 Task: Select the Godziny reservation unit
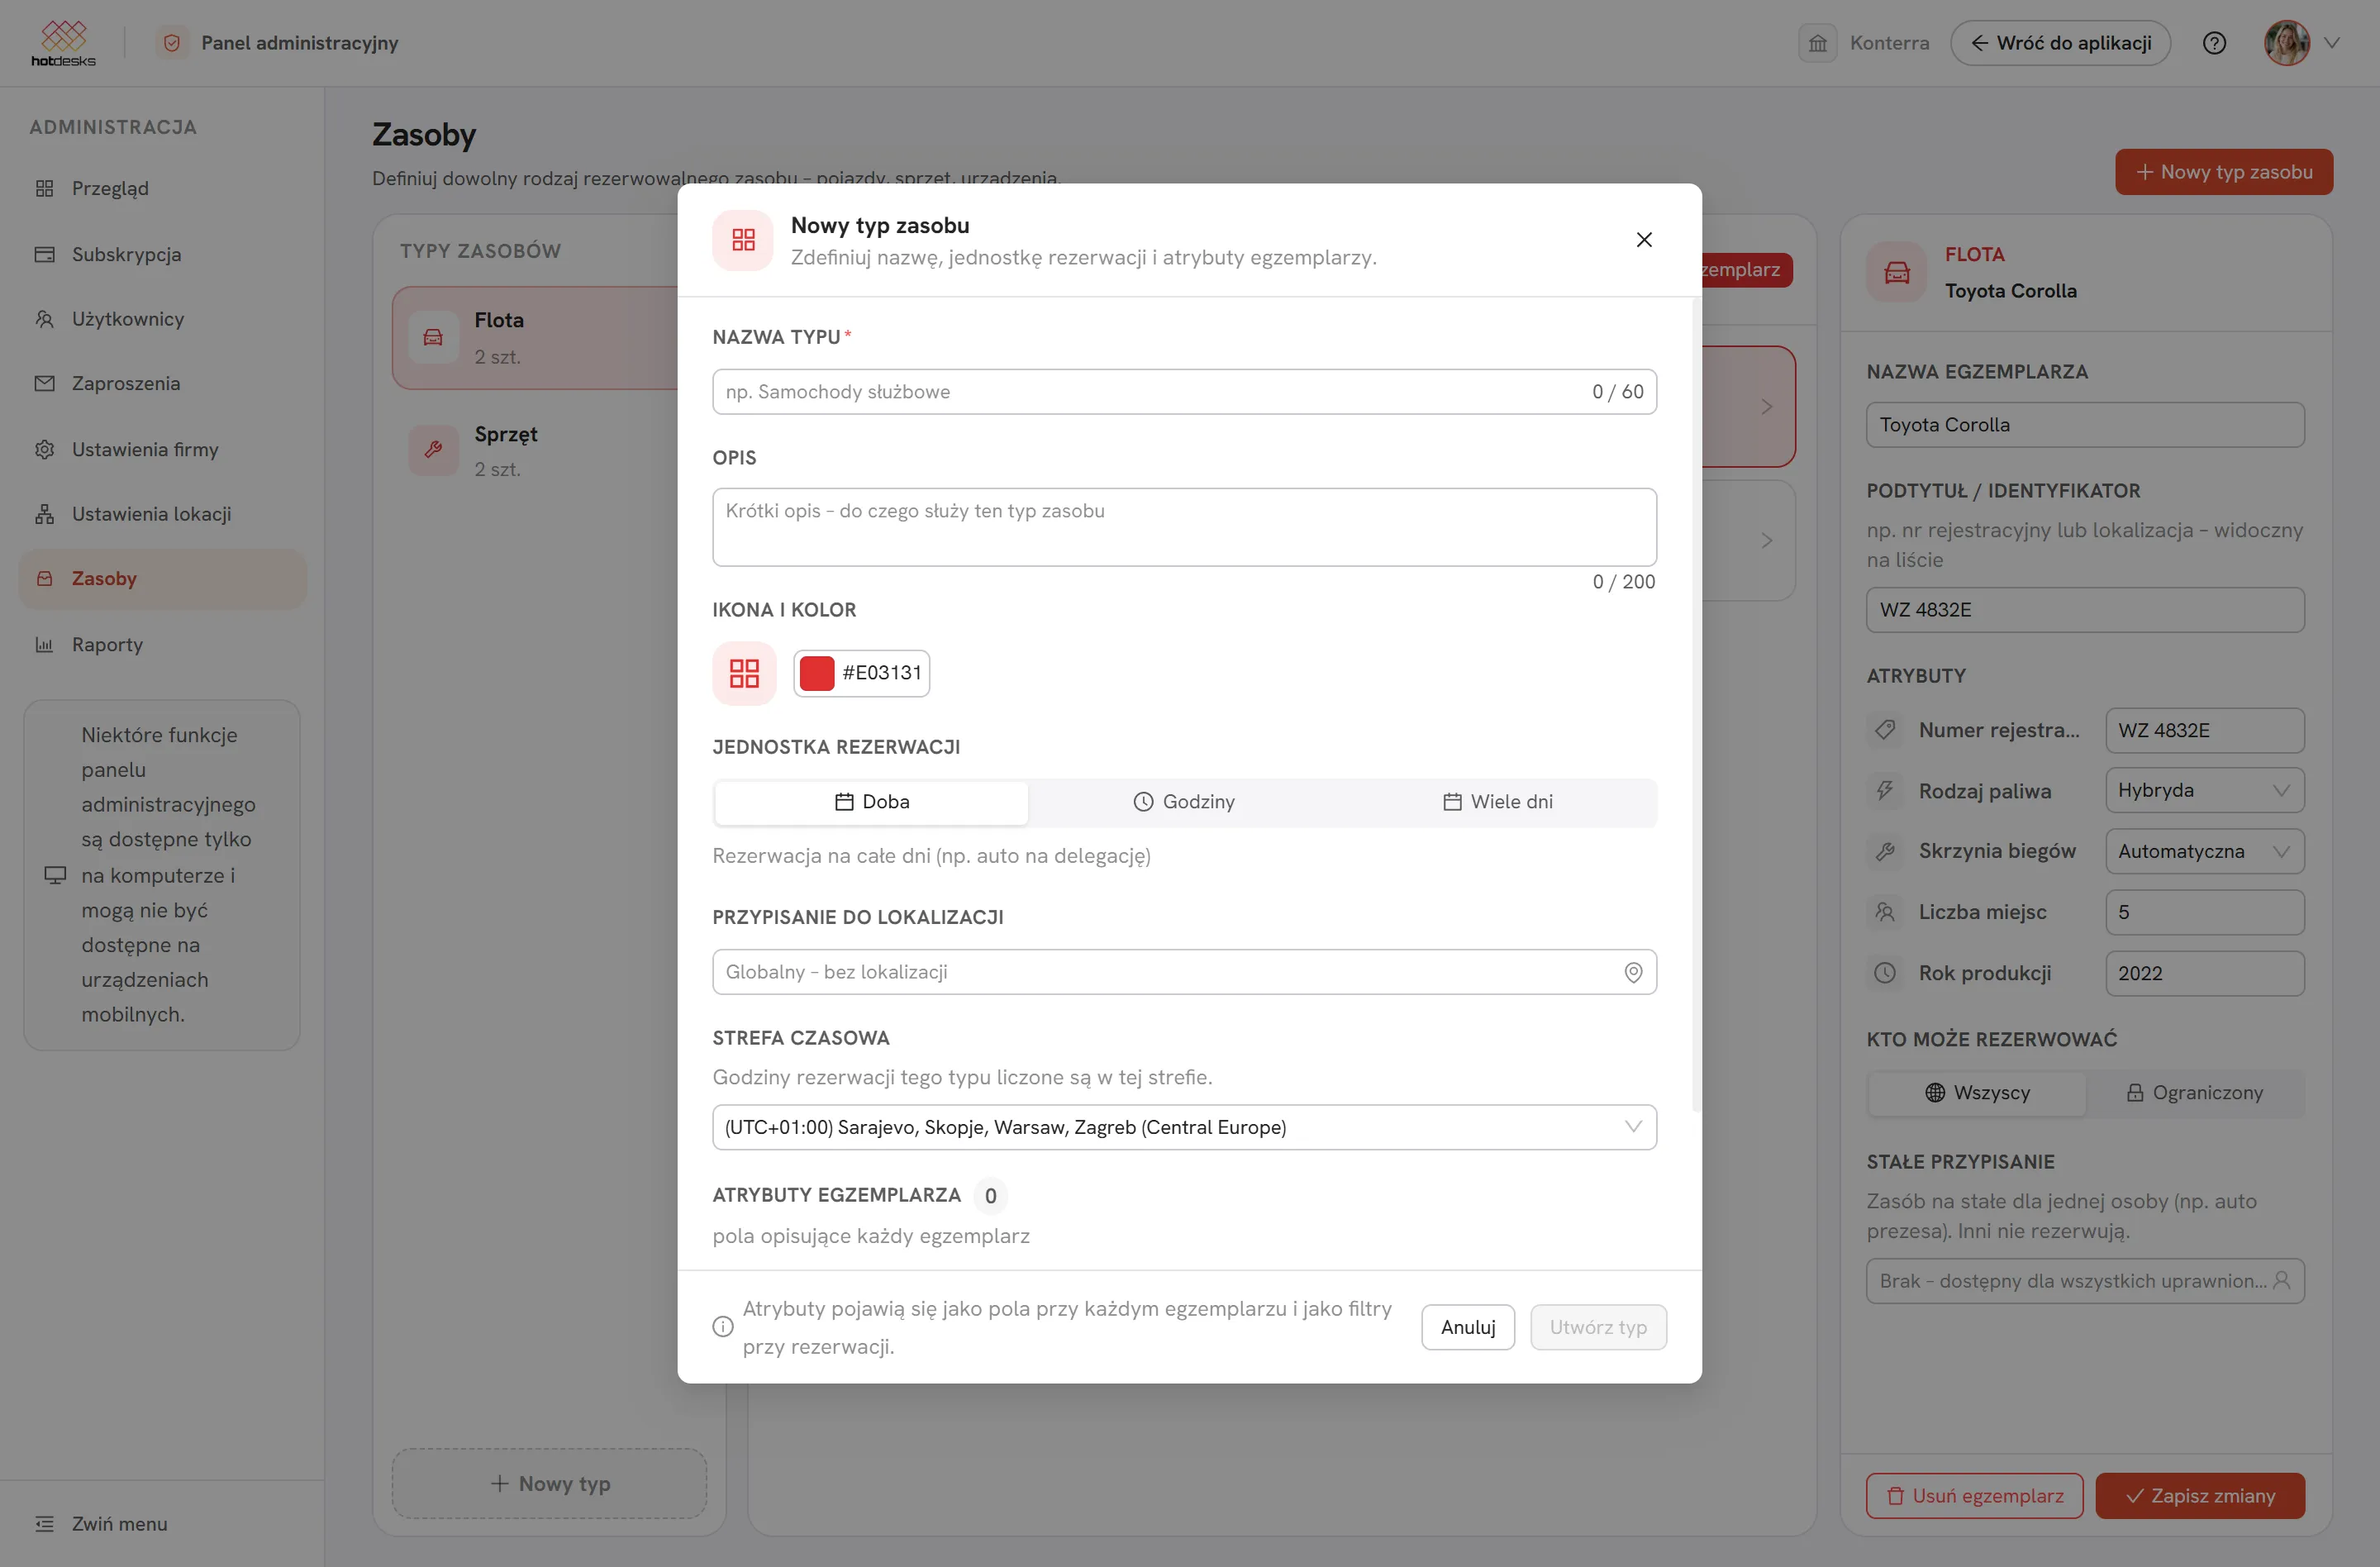[1184, 802]
